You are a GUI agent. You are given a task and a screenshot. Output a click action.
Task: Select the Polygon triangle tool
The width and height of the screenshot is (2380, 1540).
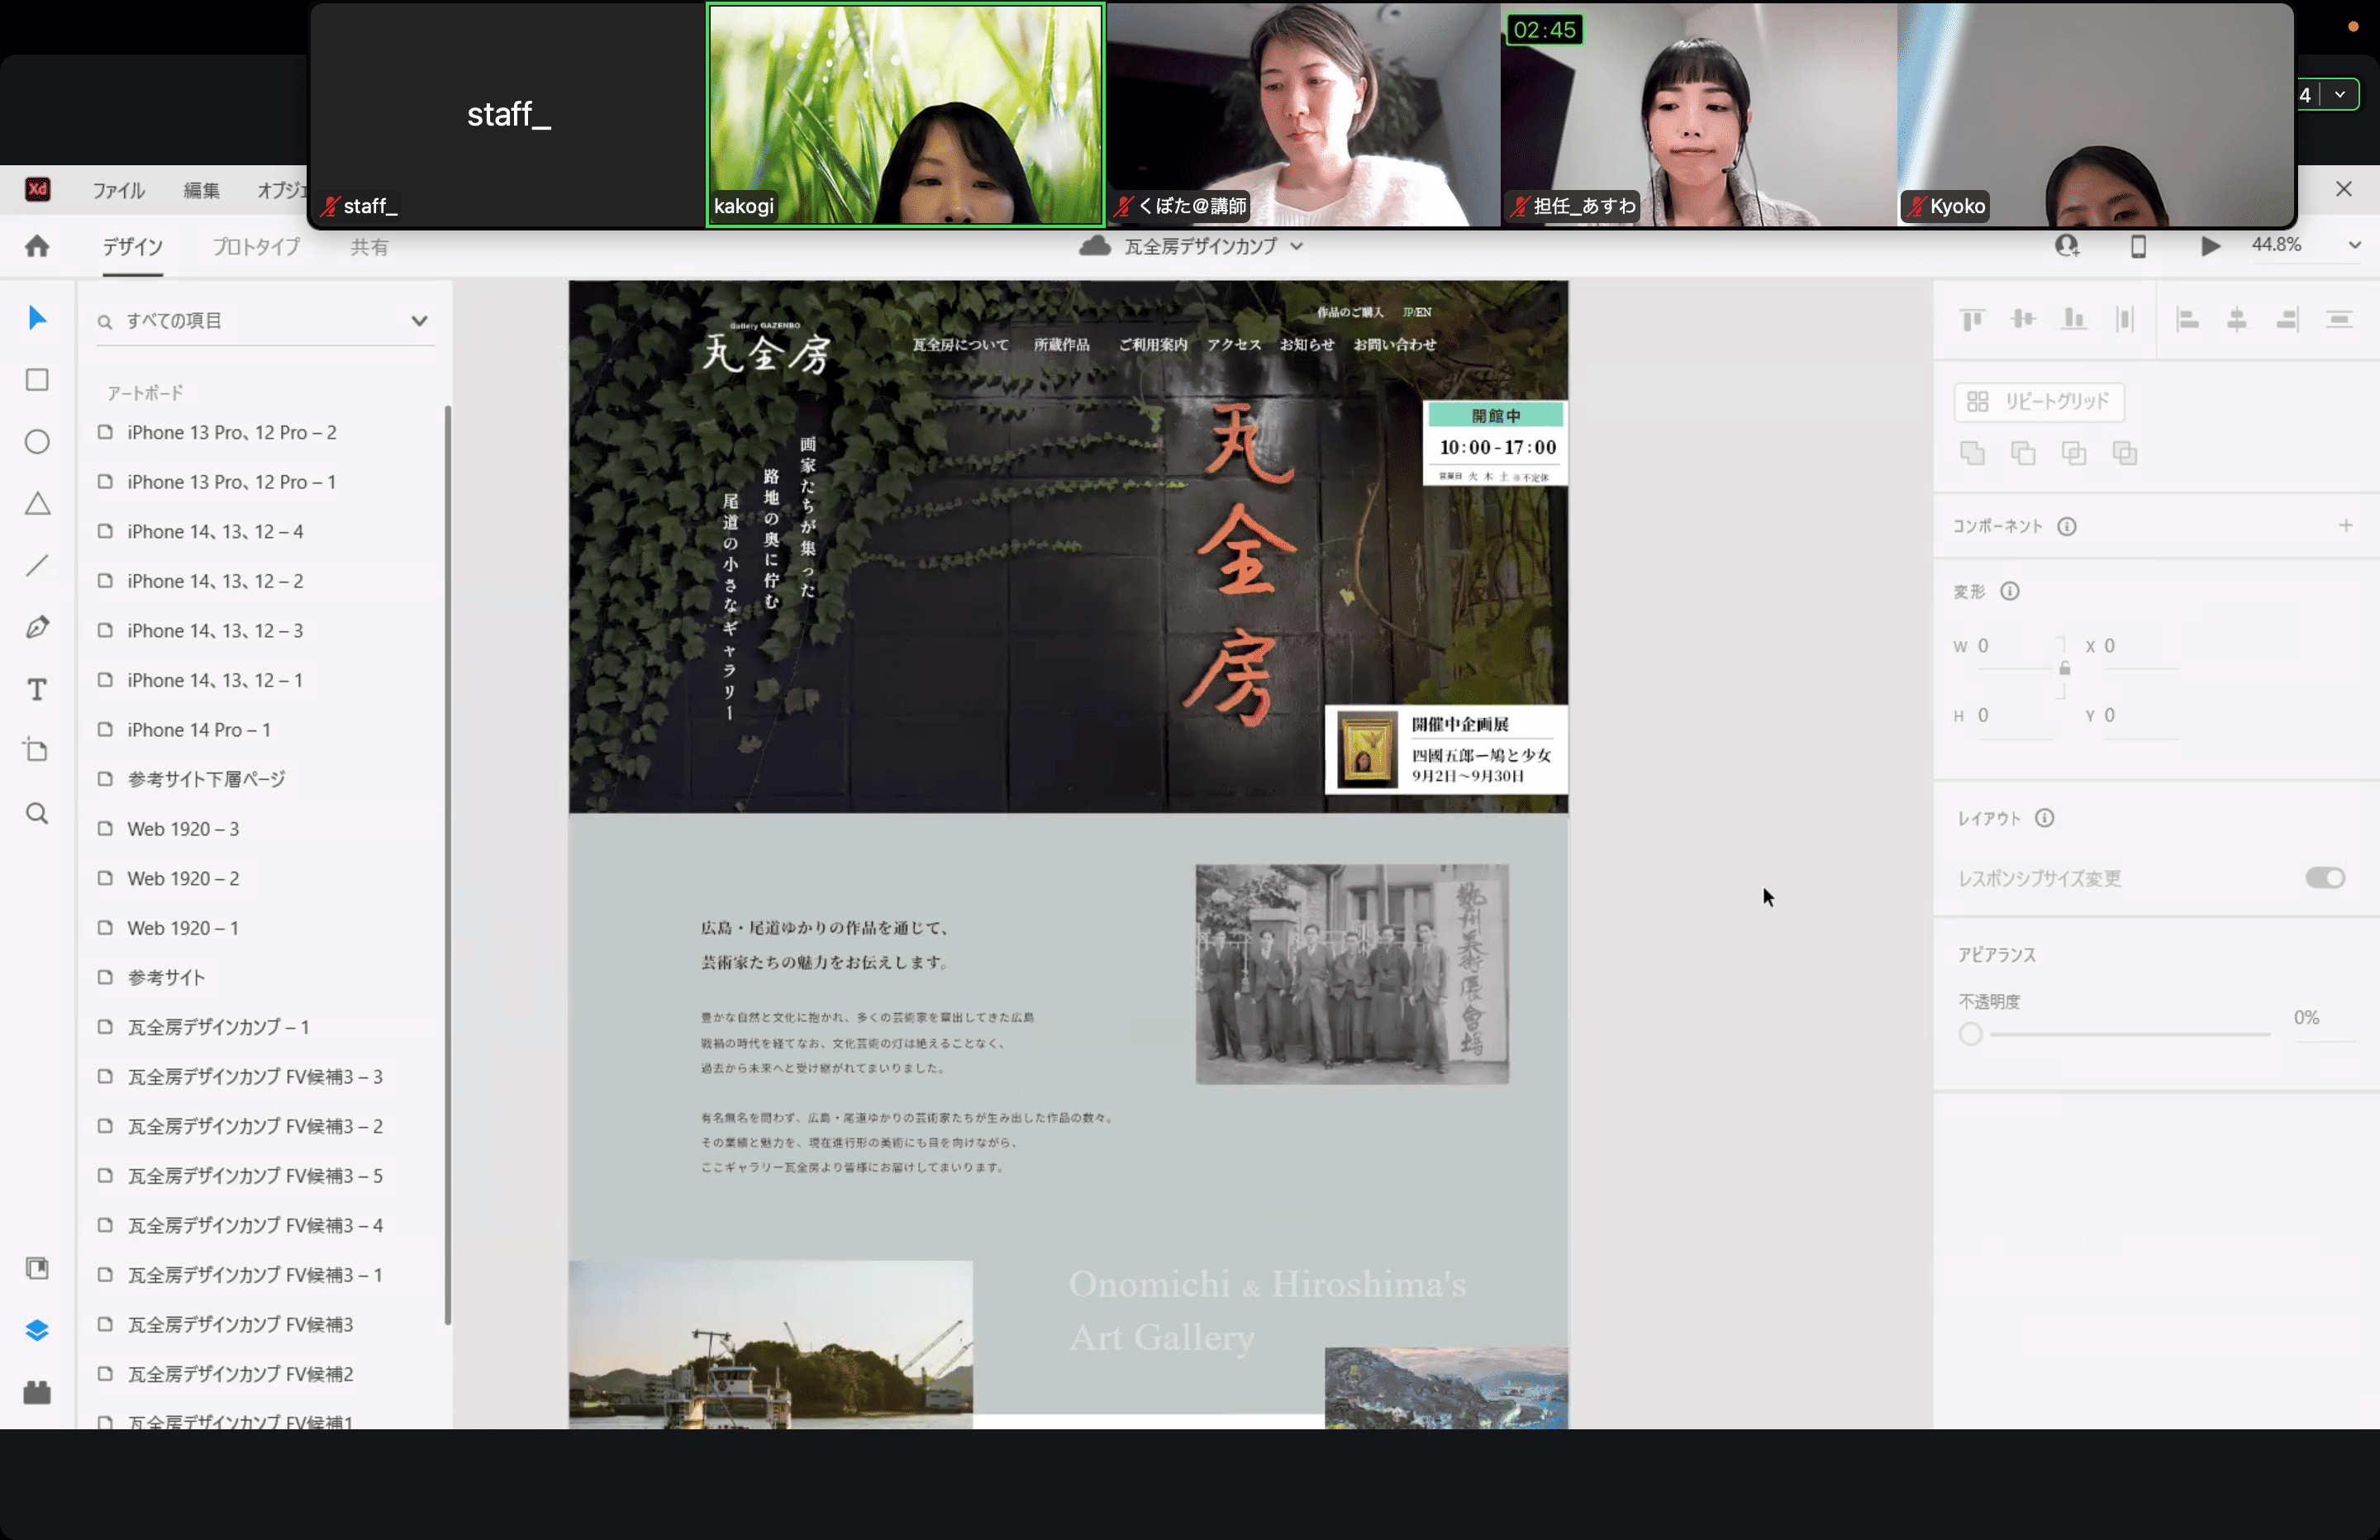pyautogui.click(x=37, y=504)
